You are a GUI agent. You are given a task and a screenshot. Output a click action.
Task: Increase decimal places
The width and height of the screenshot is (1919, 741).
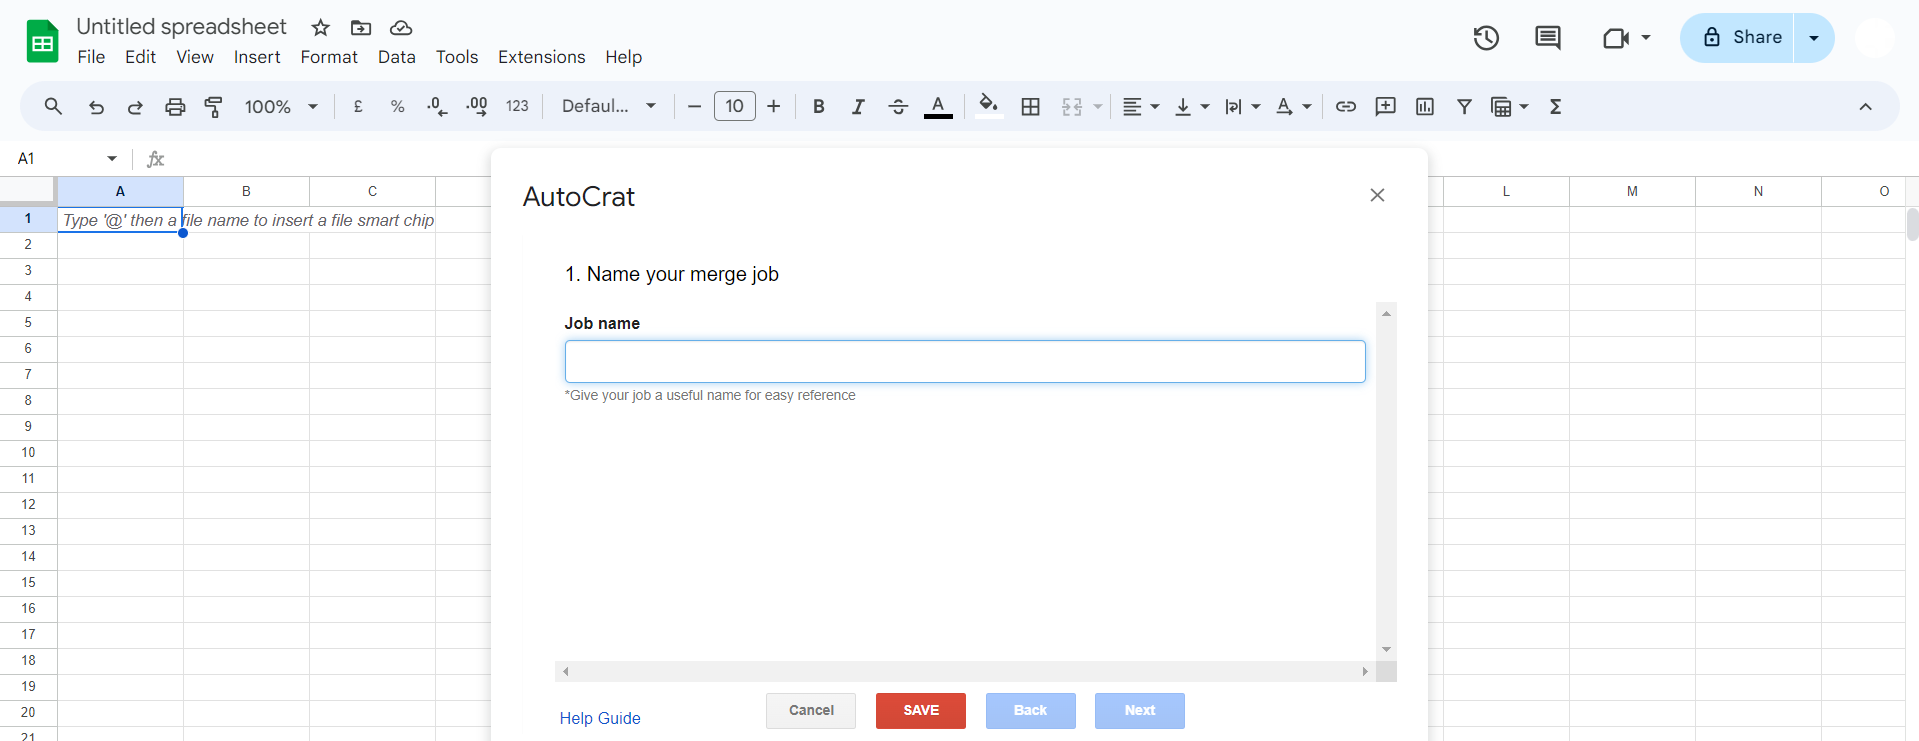pos(477,106)
